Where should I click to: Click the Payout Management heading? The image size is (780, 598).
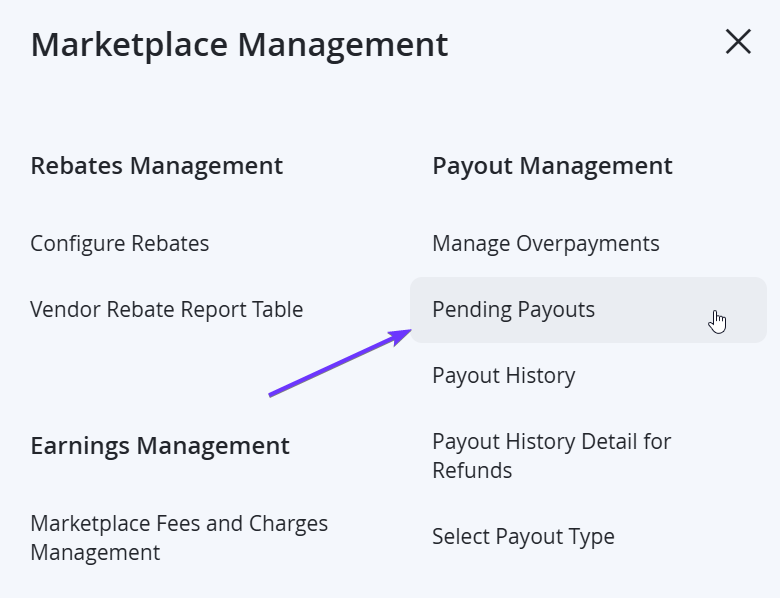pyautogui.click(x=552, y=166)
